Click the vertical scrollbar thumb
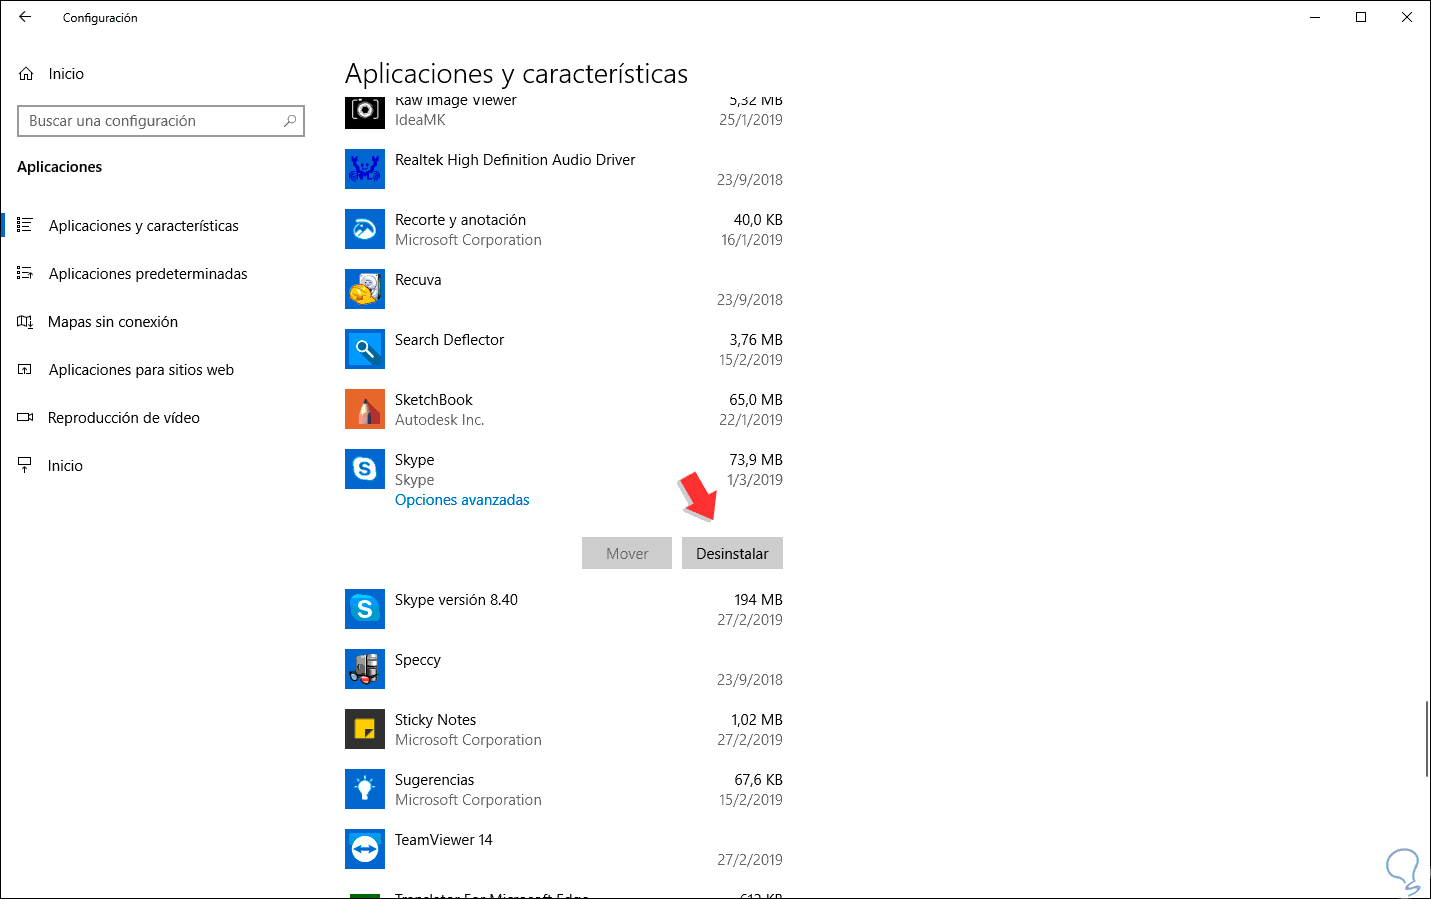1431x899 pixels. (1426, 739)
